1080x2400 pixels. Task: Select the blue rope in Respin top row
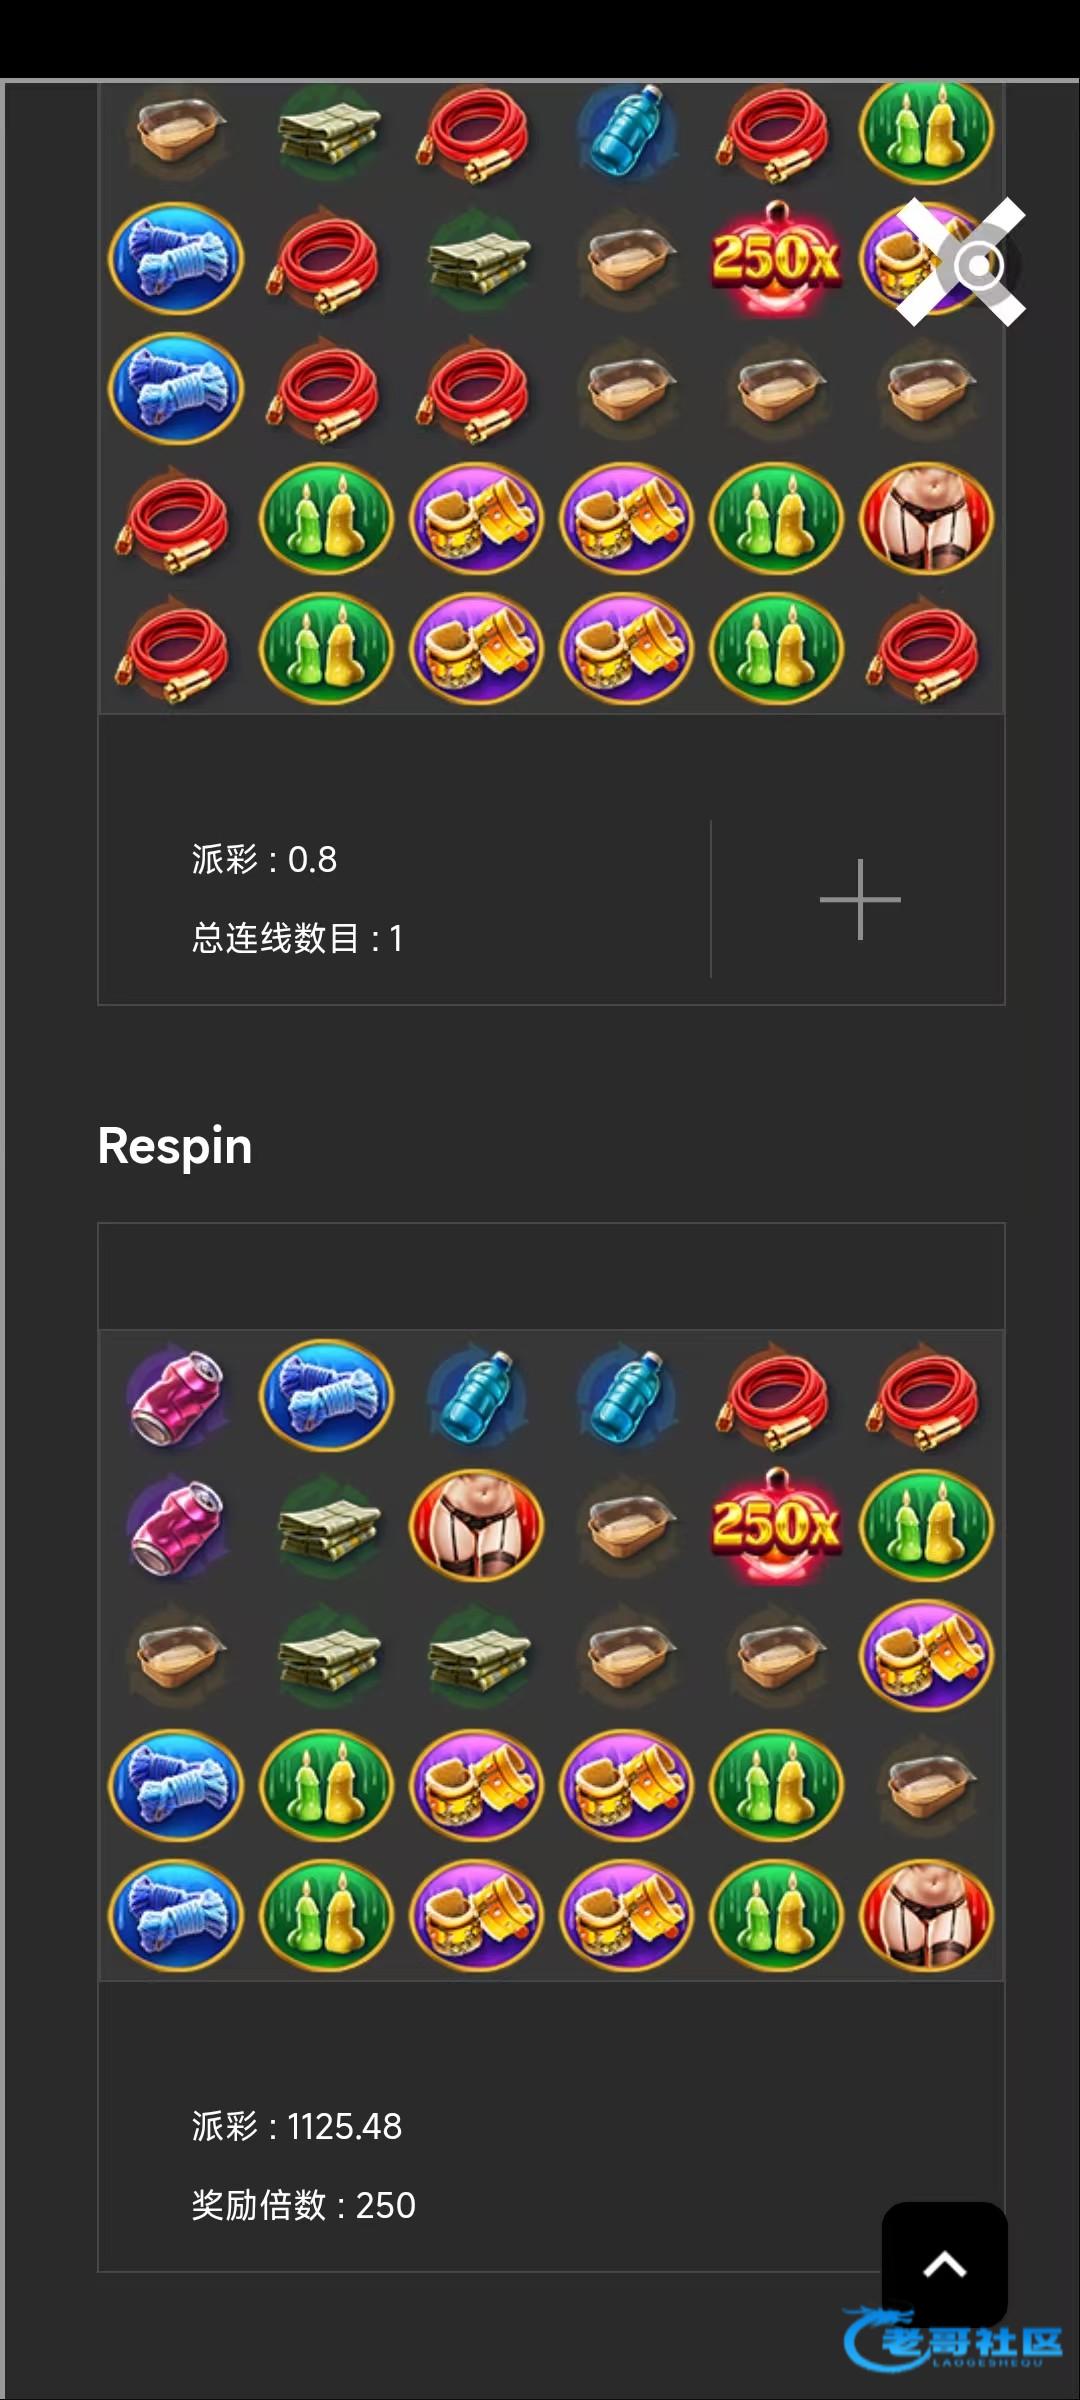pyautogui.click(x=326, y=1395)
